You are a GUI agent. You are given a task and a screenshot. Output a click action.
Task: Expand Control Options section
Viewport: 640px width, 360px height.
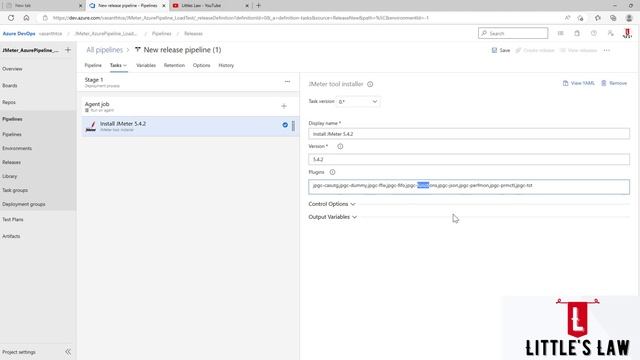(x=332, y=204)
